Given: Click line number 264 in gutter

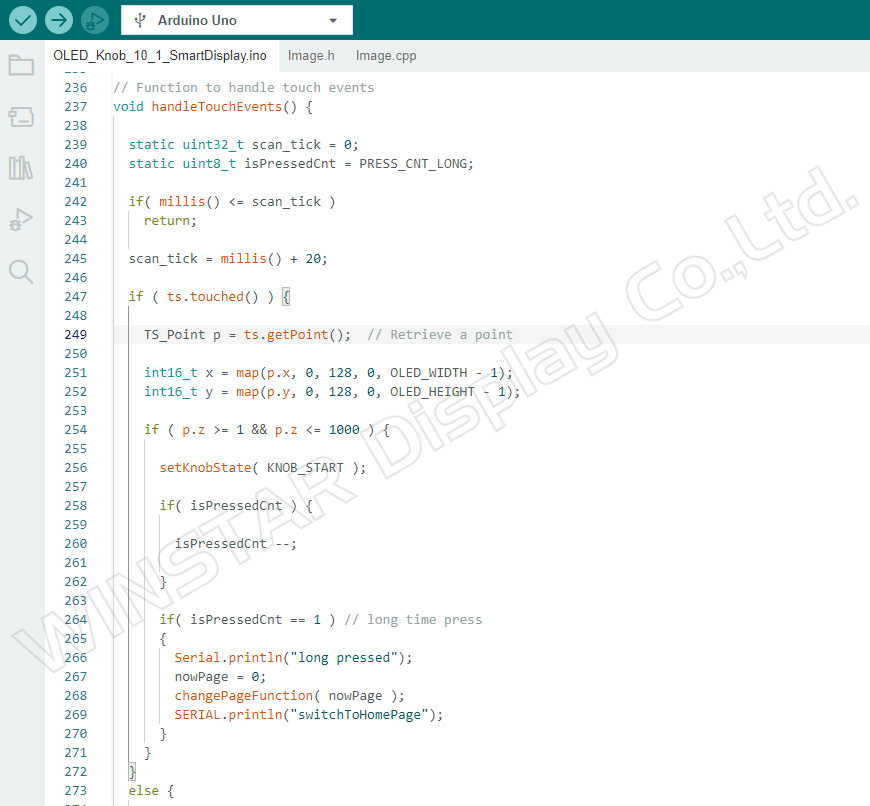Looking at the screenshot, I should pyautogui.click(x=75, y=620).
